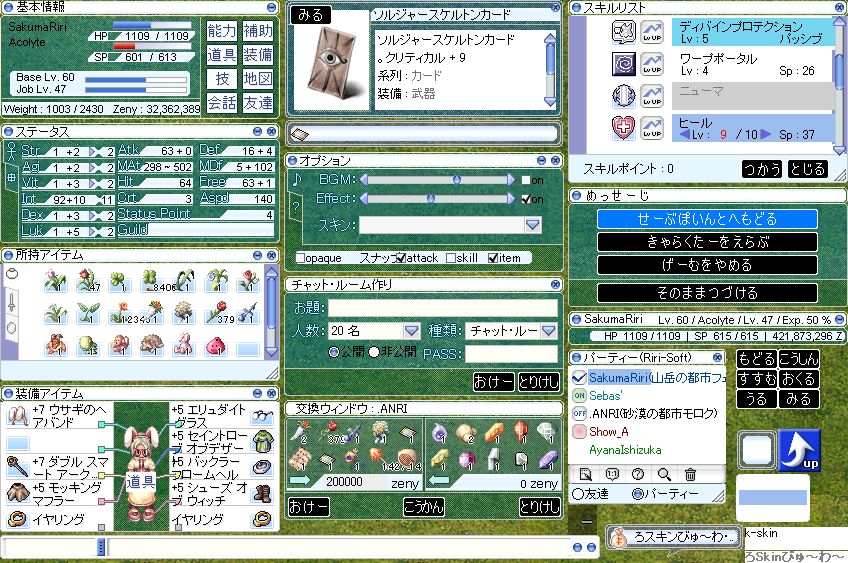Click the music note tab in options window

296,179
